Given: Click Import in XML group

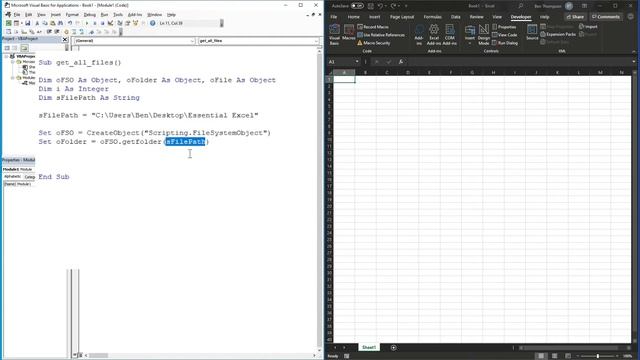Looking at the screenshot, I should 588,27.
